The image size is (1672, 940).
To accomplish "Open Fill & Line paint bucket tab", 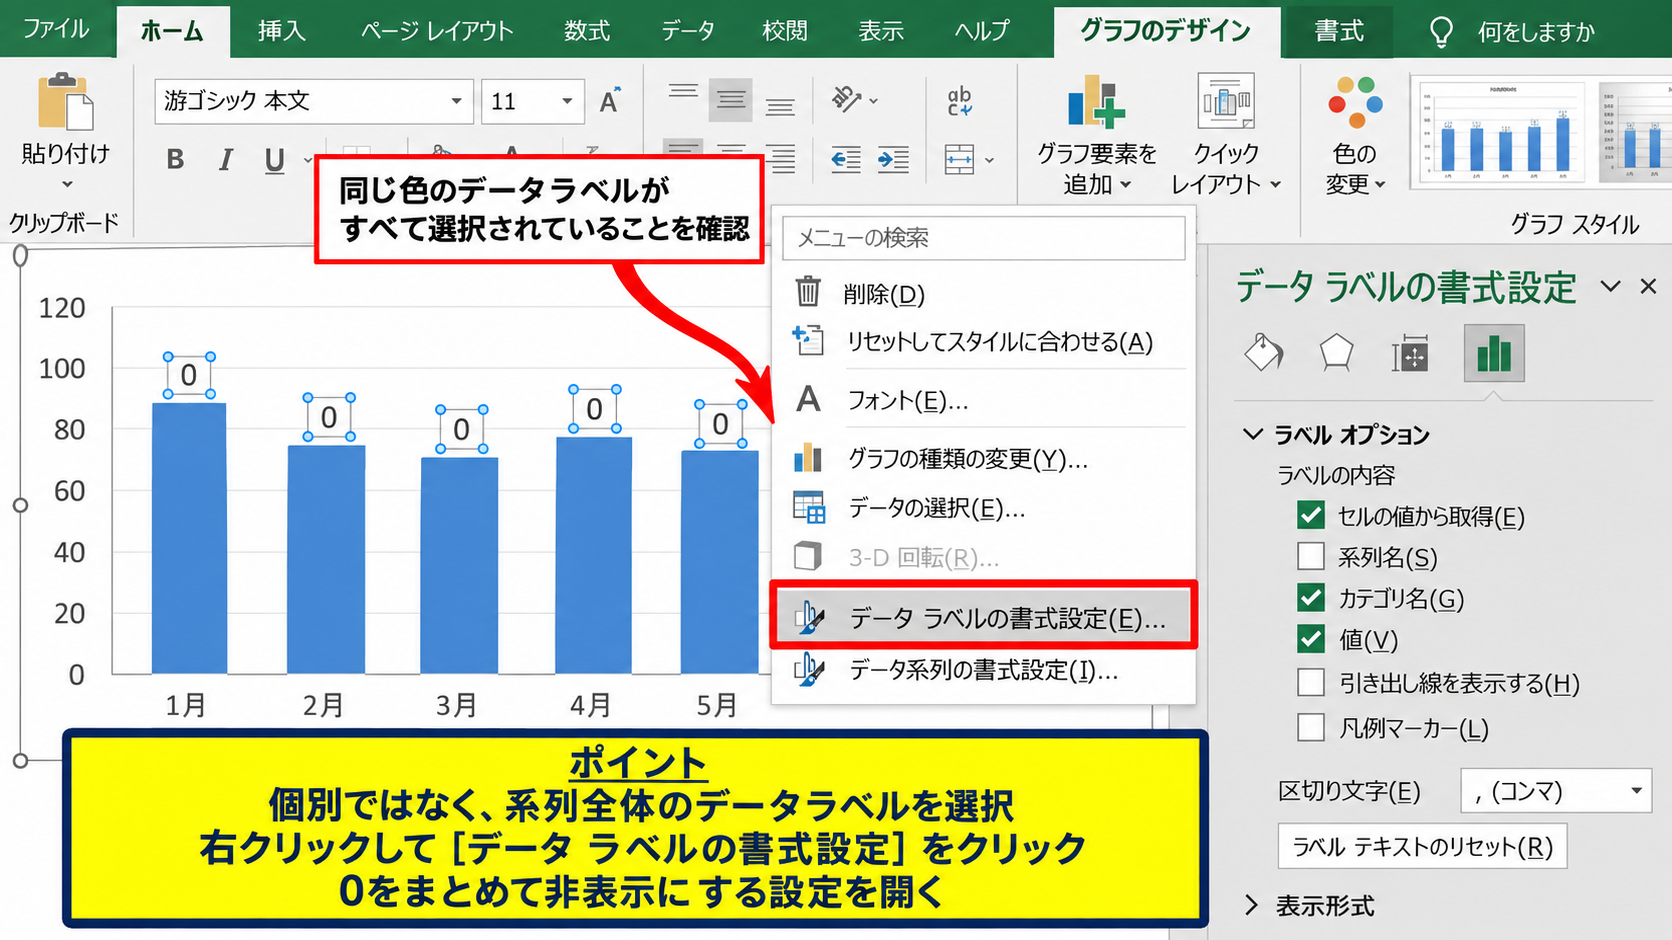I will pos(1263,353).
